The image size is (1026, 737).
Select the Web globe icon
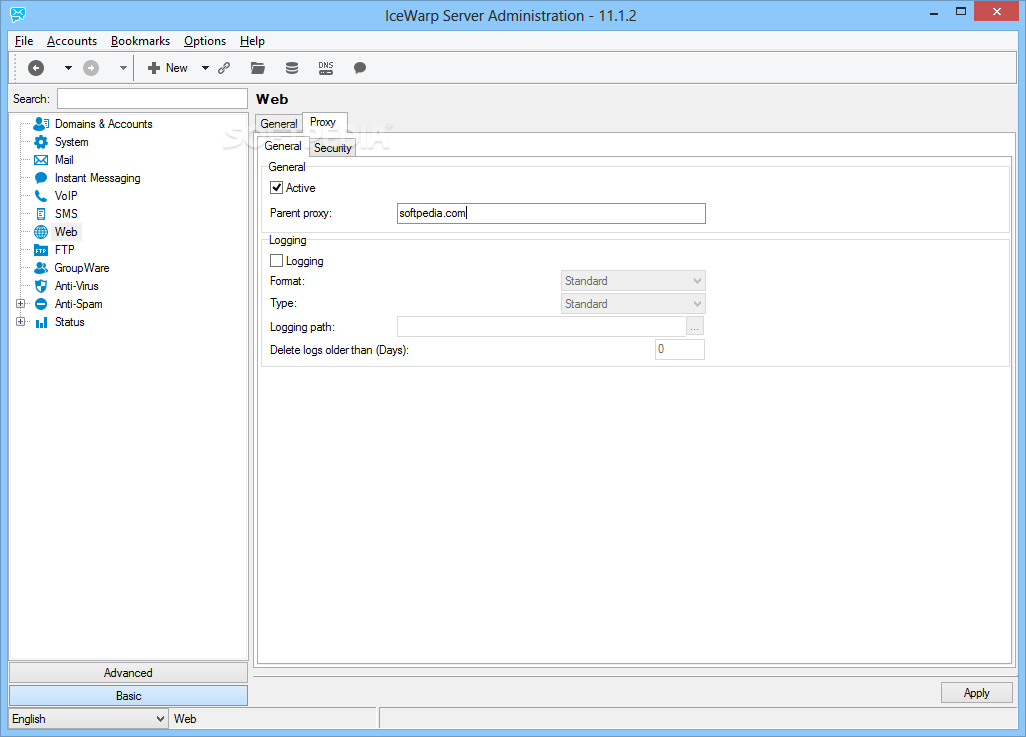[41, 232]
